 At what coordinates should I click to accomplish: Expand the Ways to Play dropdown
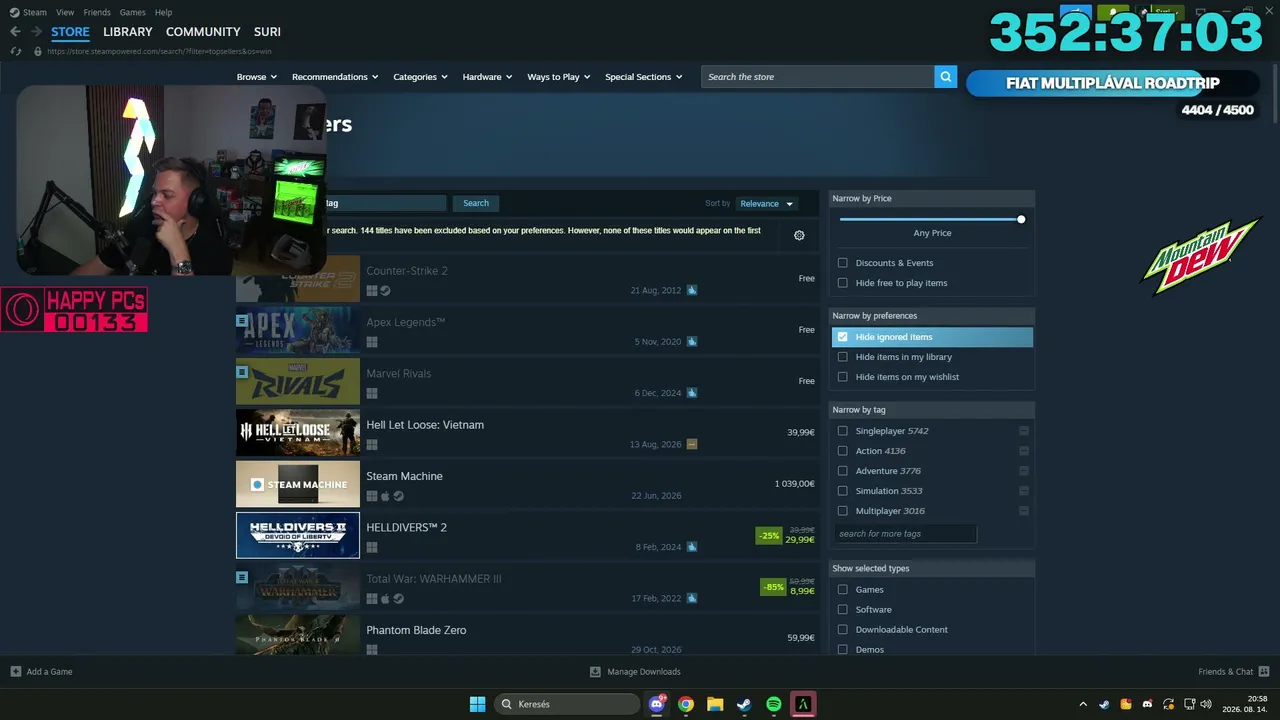(559, 77)
